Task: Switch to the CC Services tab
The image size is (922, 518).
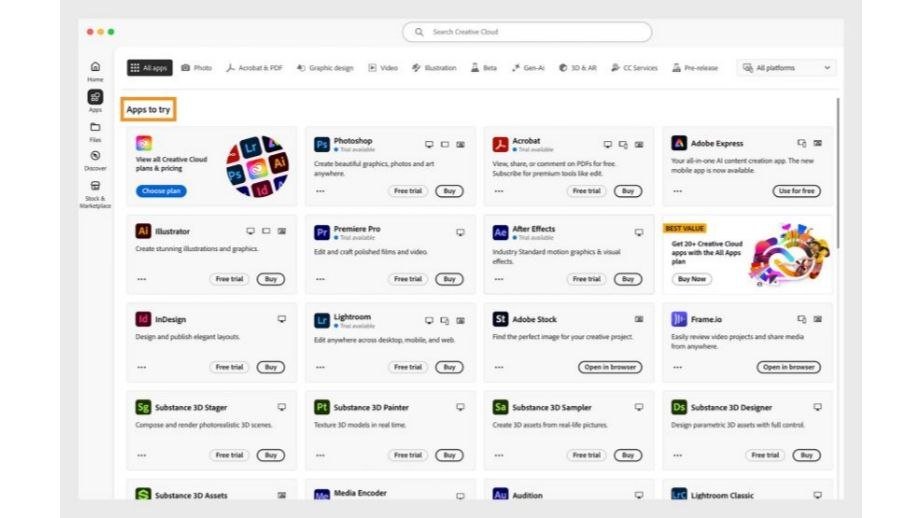Action: (x=634, y=68)
